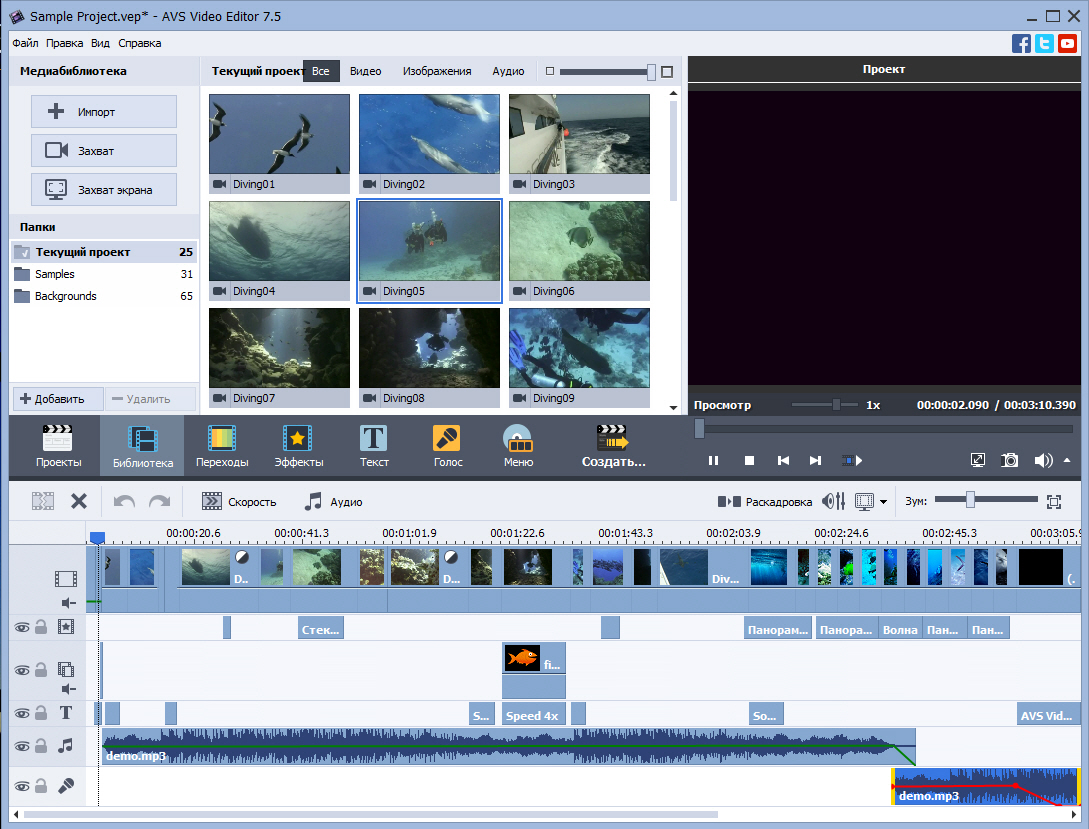
Task: Take a snapshot with the camera icon
Action: point(1009,460)
